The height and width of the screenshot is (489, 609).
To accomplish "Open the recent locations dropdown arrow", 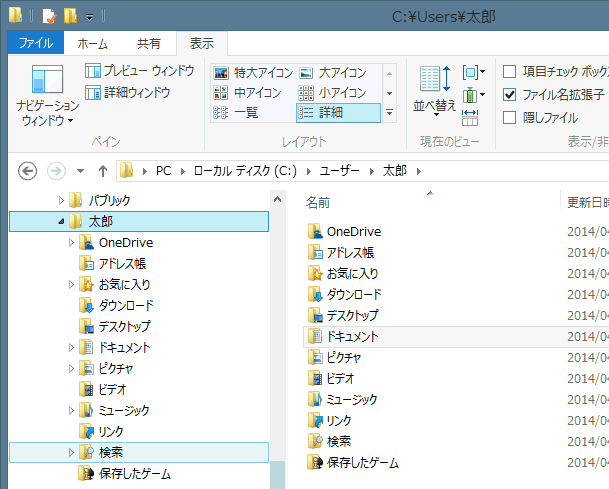I will [x=80, y=170].
